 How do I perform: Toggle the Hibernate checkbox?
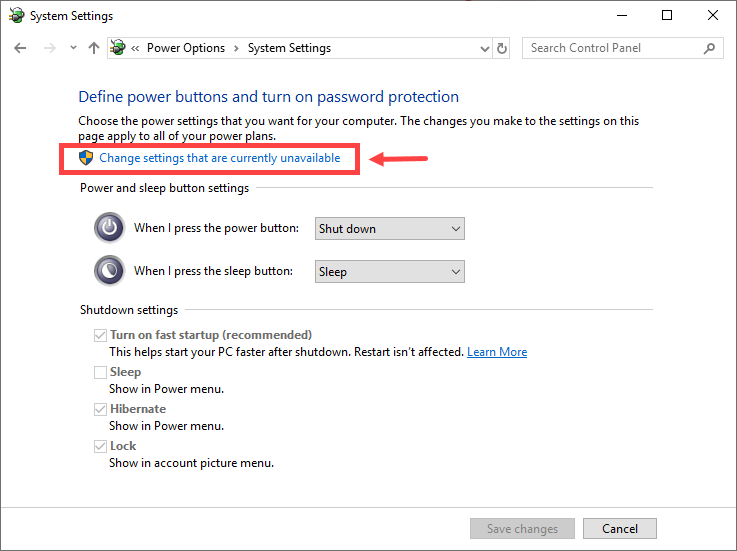(100, 409)
